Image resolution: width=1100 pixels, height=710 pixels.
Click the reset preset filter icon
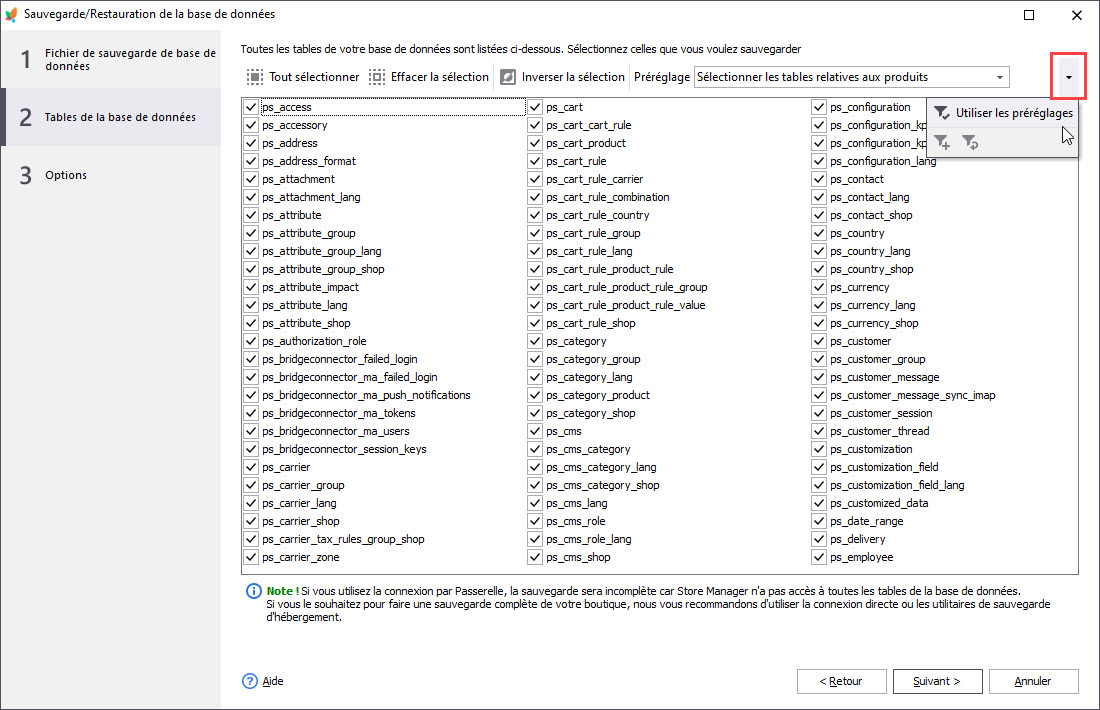click(970, 142)
